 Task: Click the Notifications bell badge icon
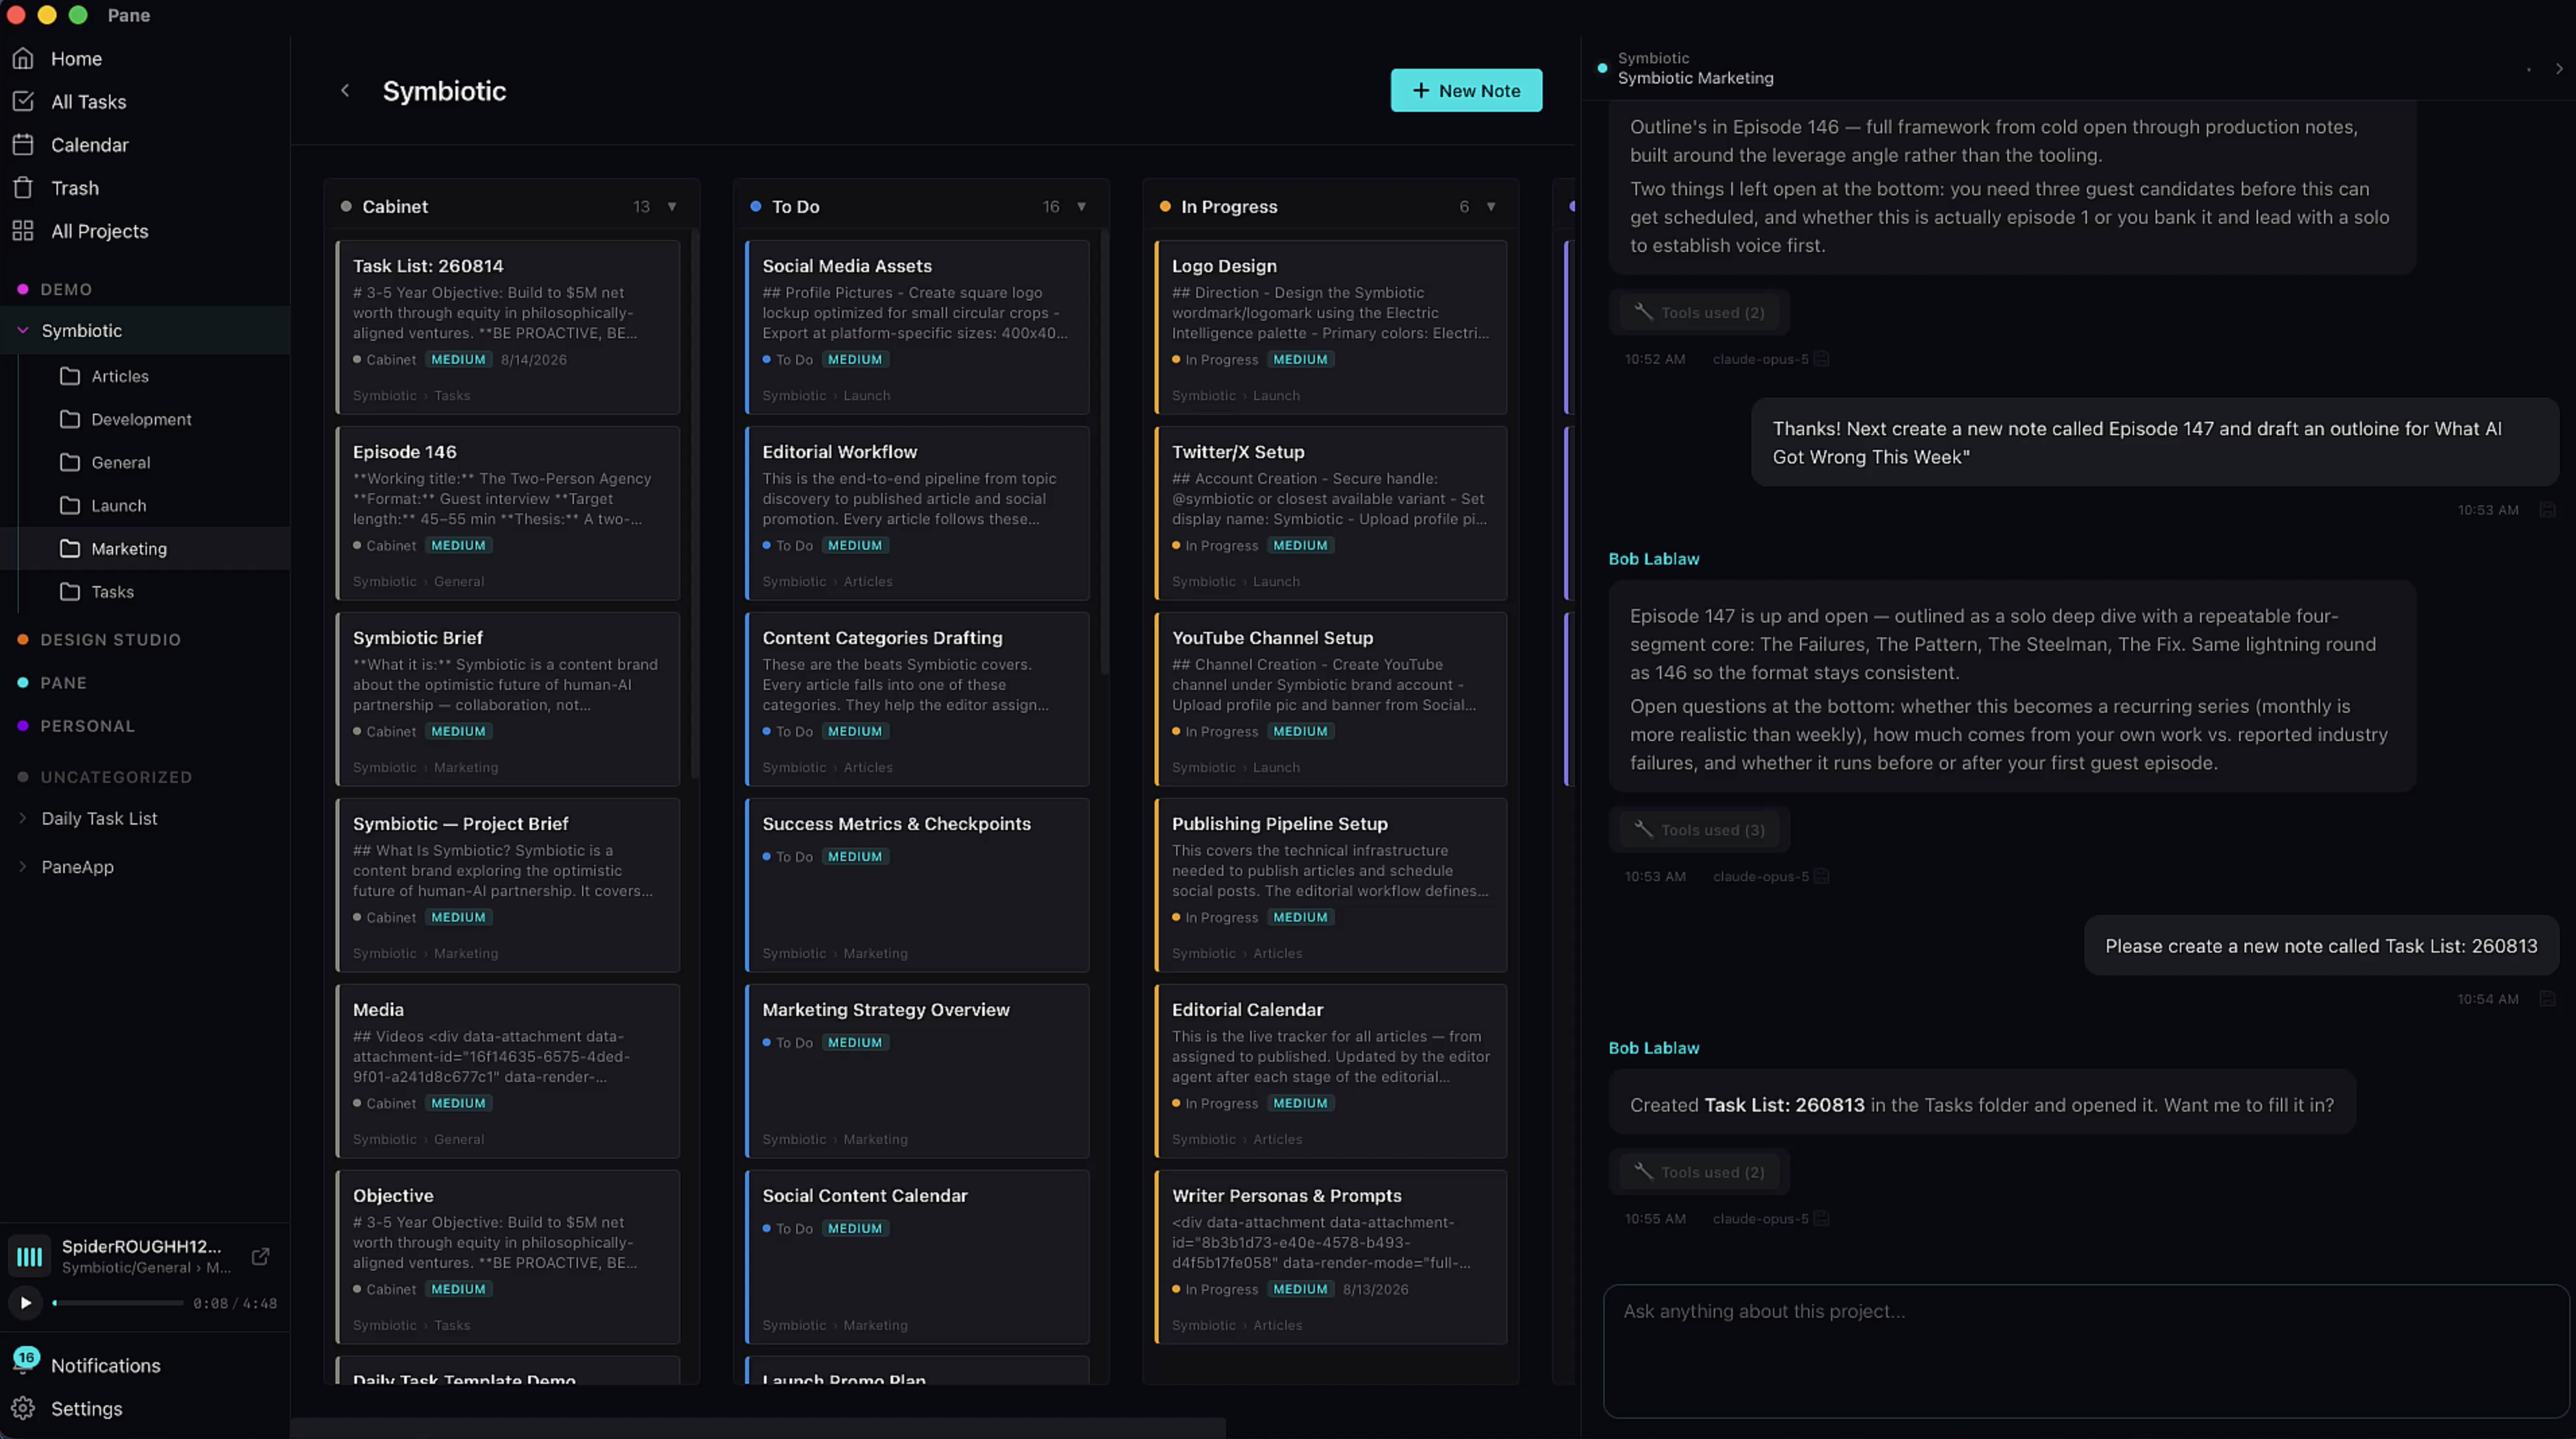[25, 1360]
